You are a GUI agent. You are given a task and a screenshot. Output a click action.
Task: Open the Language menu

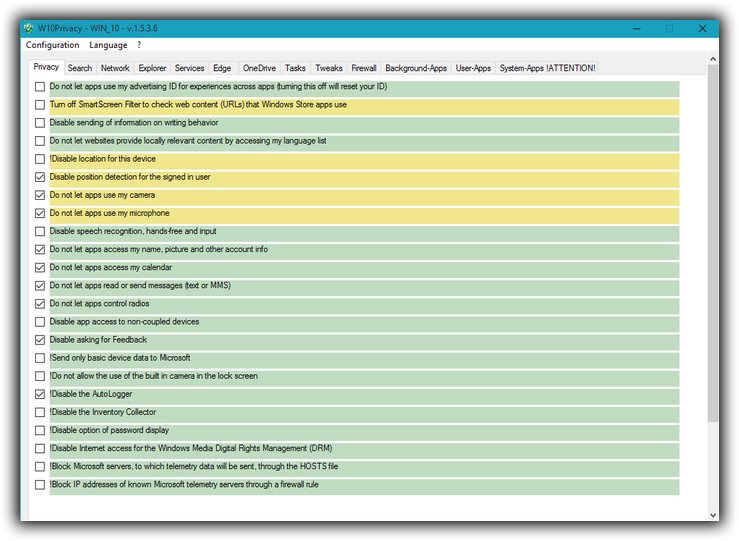pyautogui.click(x=108, y=45)
